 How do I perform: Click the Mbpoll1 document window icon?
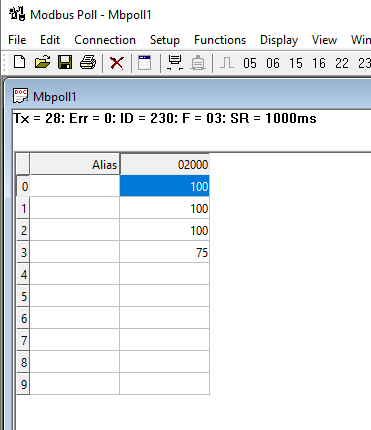click(21, 96)
